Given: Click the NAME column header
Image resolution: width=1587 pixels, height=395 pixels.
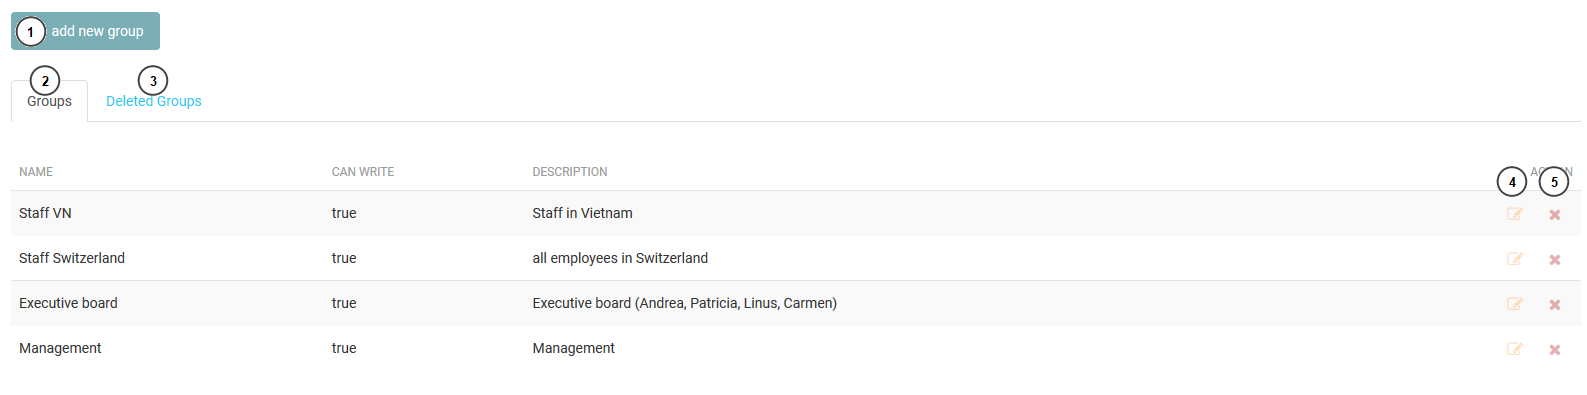Looking at the screenshot, I should pos(36,172).
